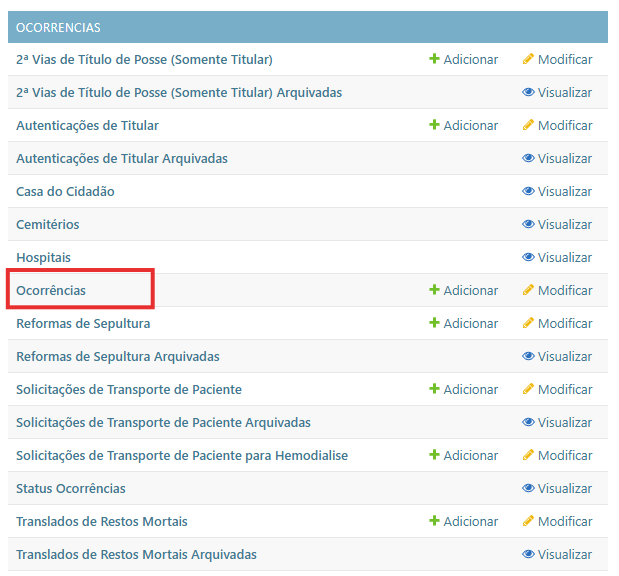Open the Cemitérios link
The image size is (619, 576).
coord(47,224)
